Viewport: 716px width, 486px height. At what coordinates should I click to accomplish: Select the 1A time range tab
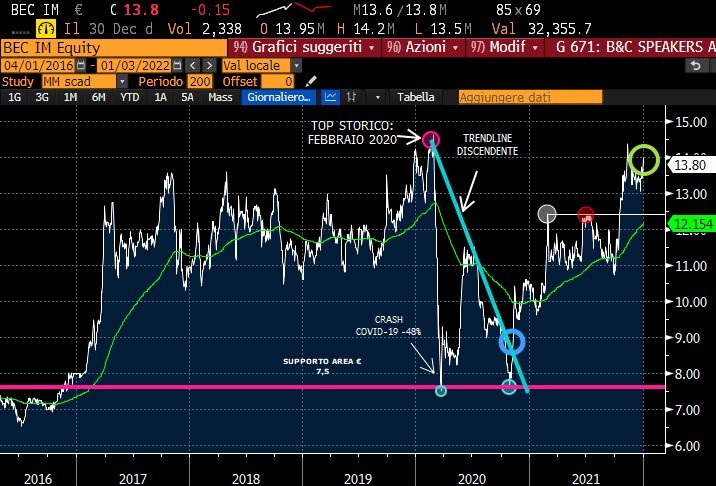tap(160, 97)
